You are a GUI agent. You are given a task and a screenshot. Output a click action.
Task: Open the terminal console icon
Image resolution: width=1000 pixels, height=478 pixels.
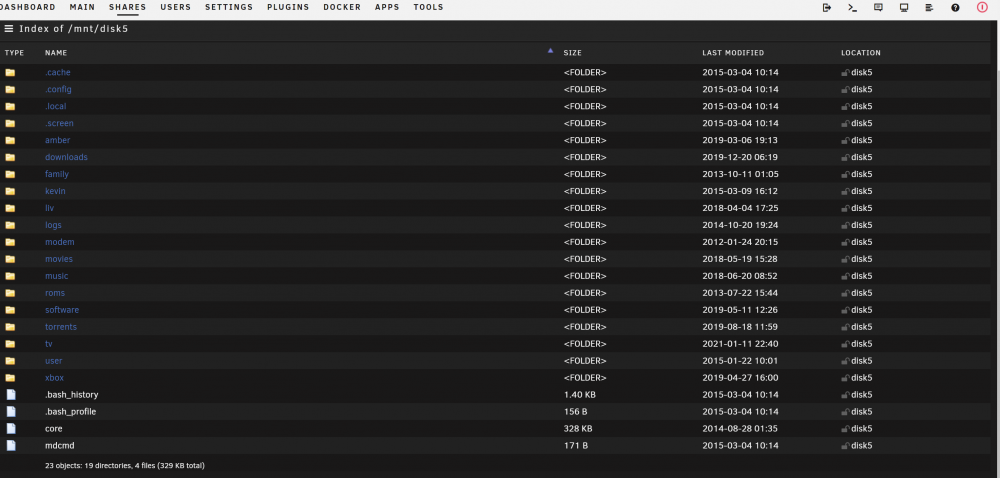[x=852, y=8]
